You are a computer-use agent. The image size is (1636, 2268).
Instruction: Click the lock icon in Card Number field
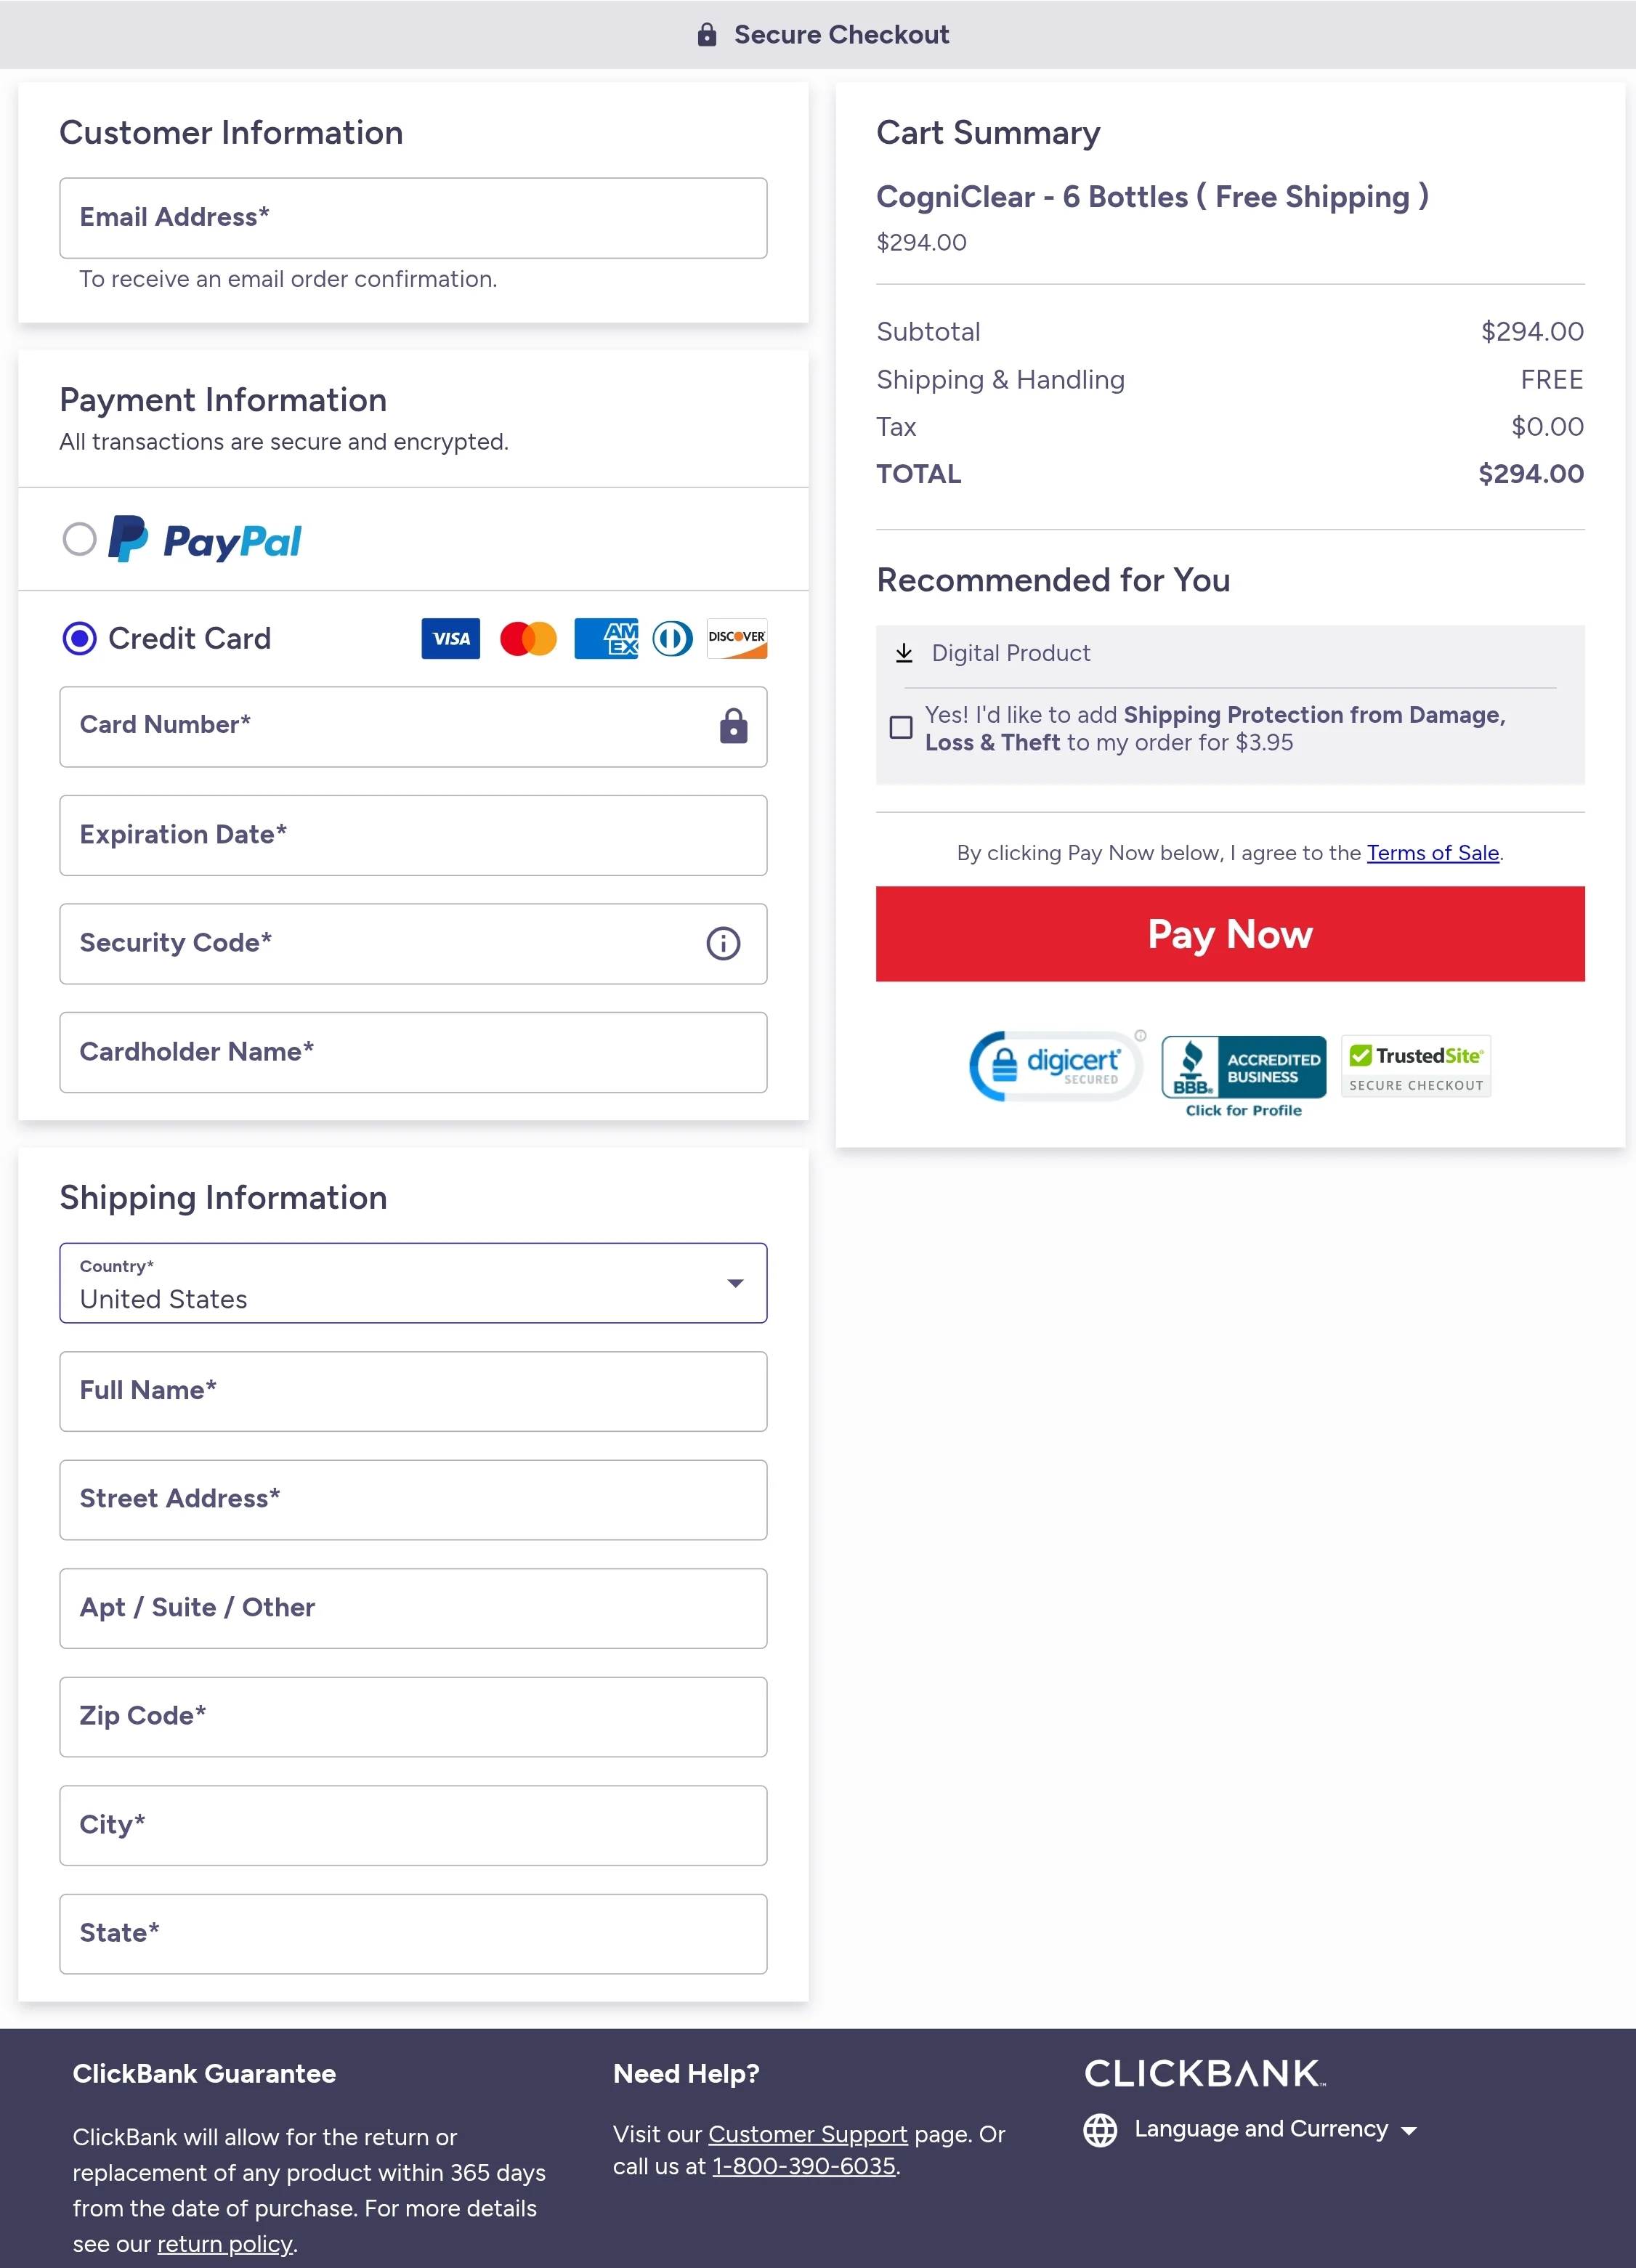coord(733,727)
